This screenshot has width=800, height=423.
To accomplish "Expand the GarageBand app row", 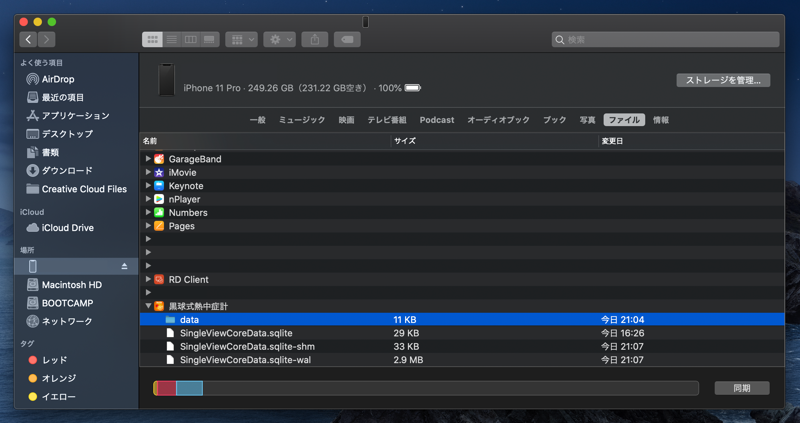I will [x=148, y=159].
